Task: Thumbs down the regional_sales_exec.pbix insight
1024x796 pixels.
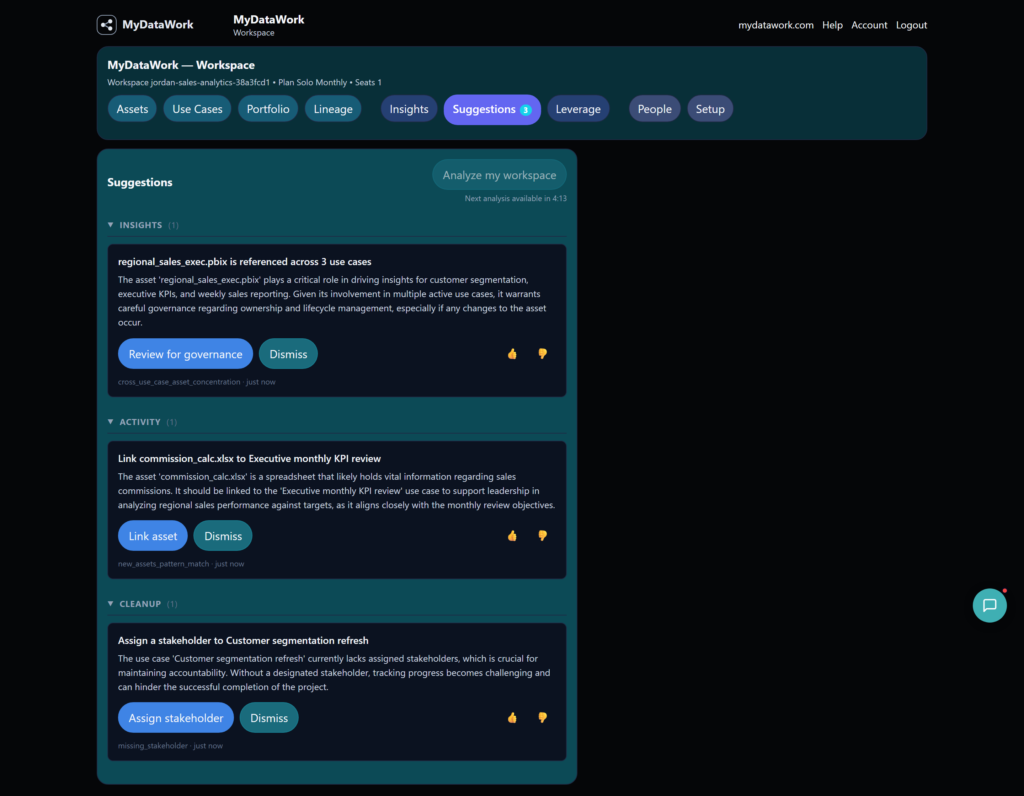Action: [542, 354]
